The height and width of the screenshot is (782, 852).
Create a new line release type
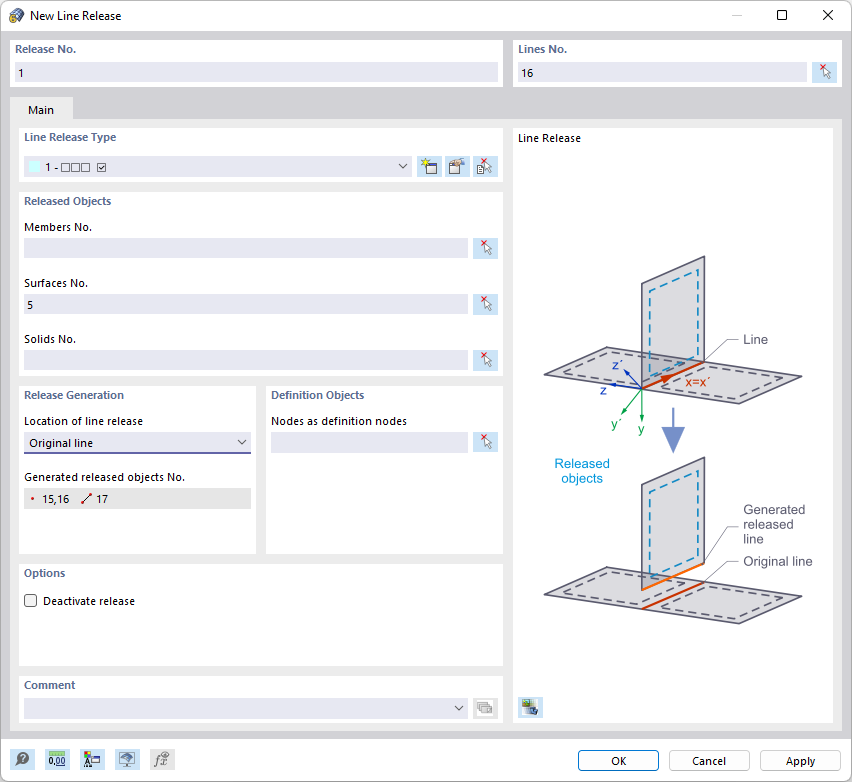tap(429, 166)
